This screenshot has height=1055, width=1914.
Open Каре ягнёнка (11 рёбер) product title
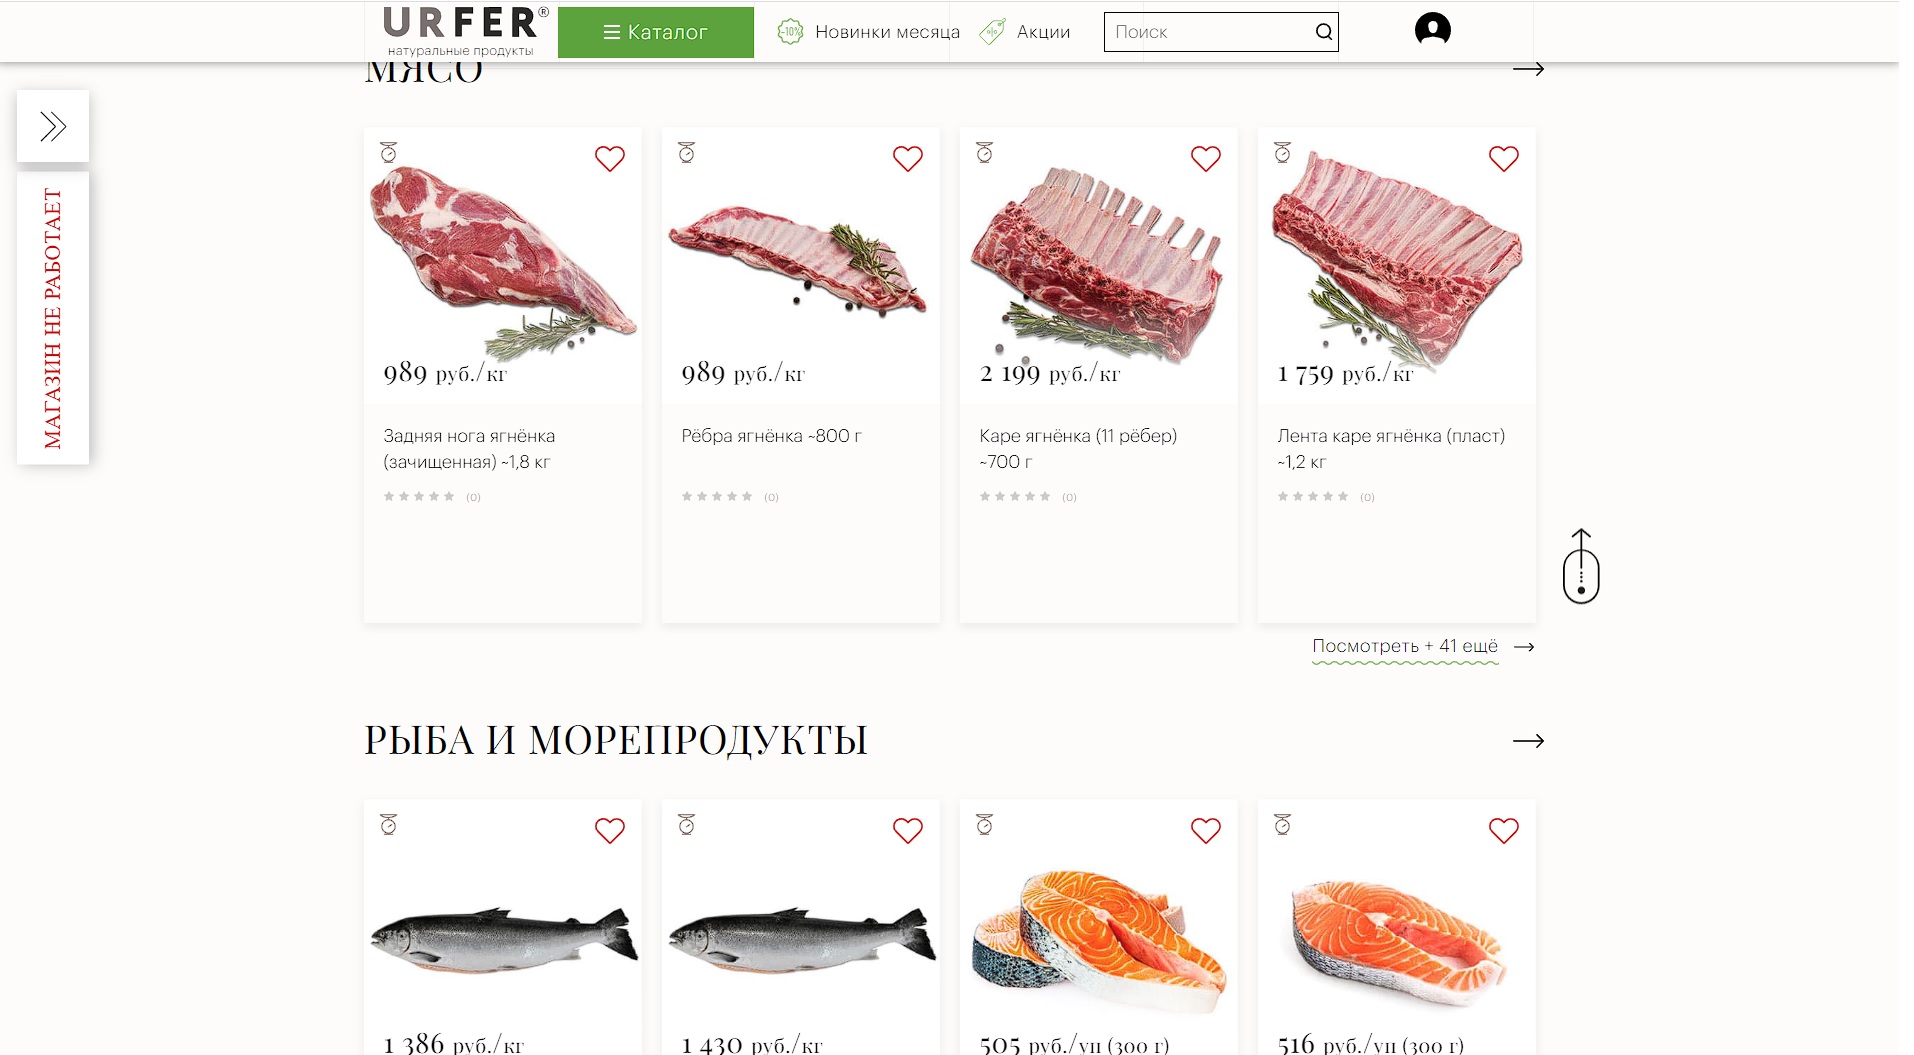1078,448
